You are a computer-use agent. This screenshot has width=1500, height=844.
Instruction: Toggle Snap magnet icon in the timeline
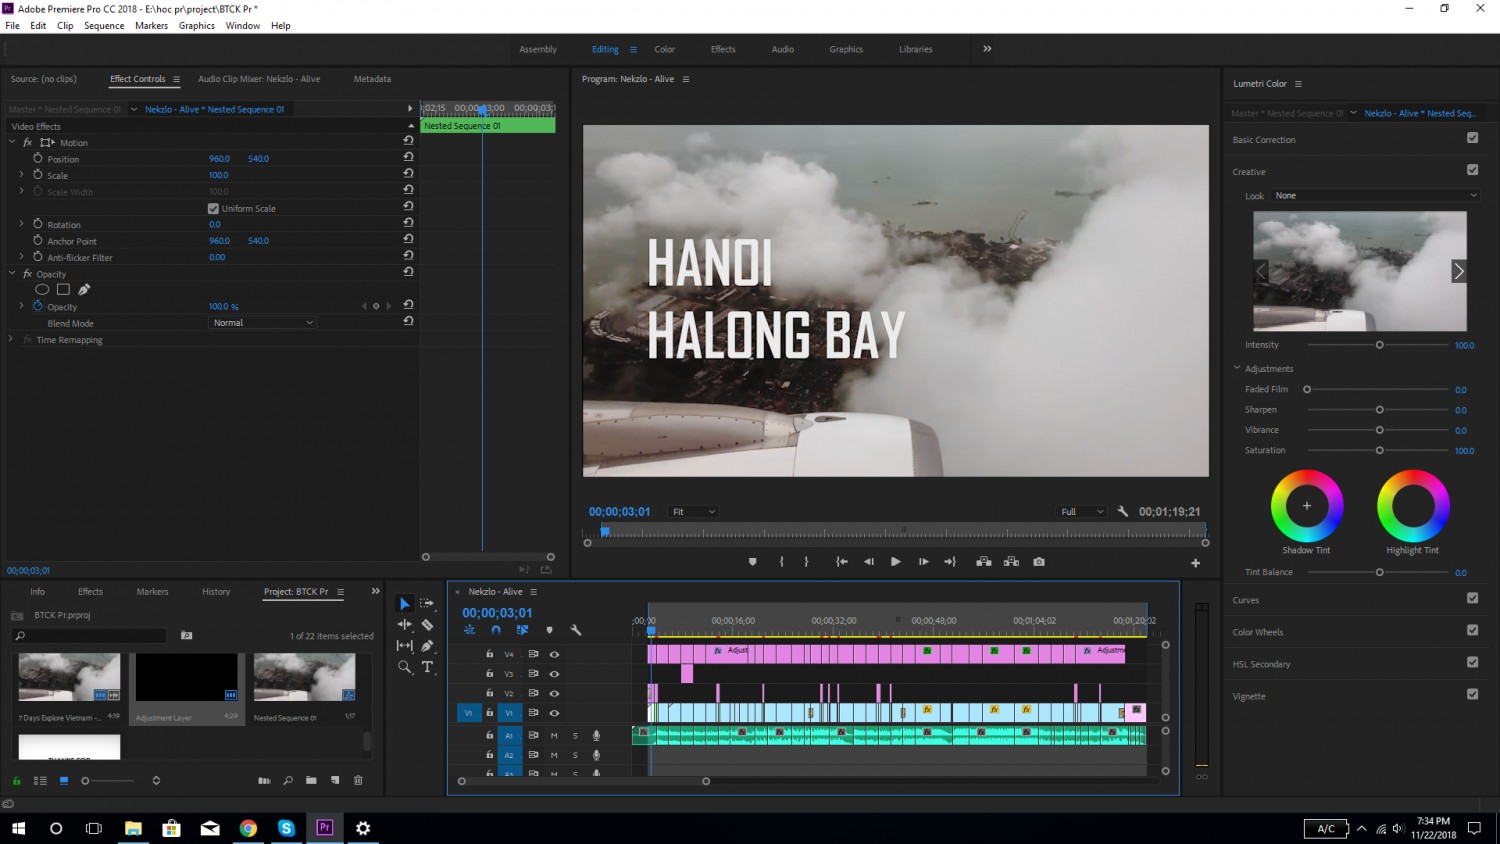click(x=496, y=630)
